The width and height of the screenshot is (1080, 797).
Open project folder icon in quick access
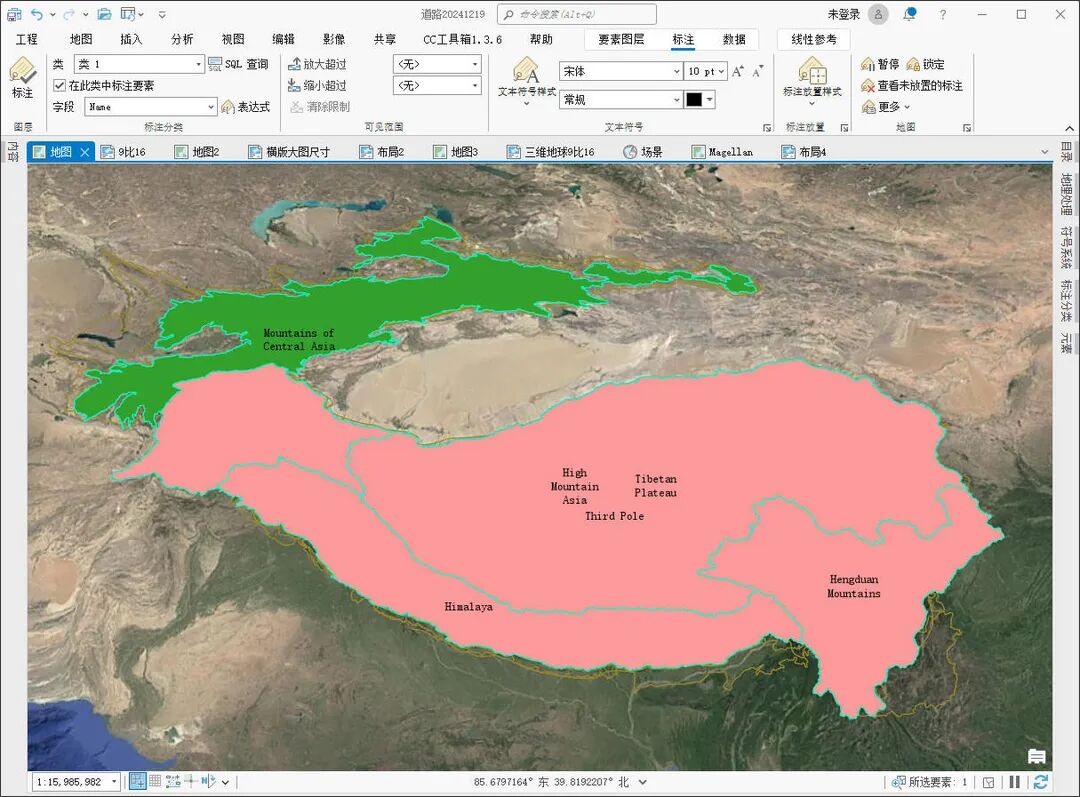(104, 14)
